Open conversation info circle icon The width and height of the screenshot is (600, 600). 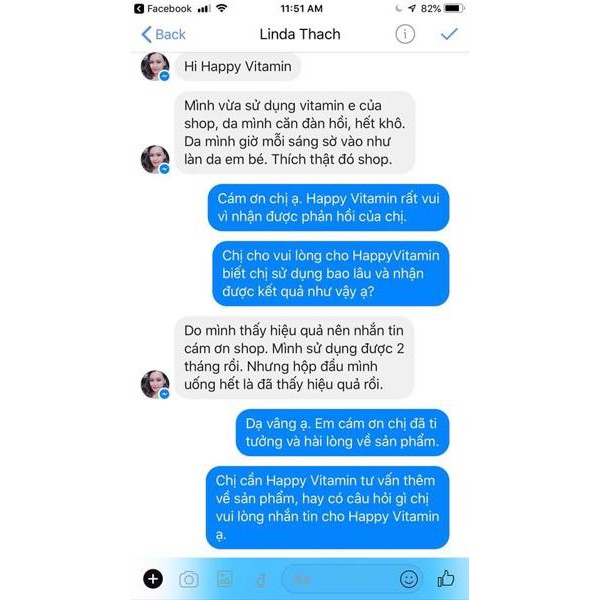pos(405,34)
